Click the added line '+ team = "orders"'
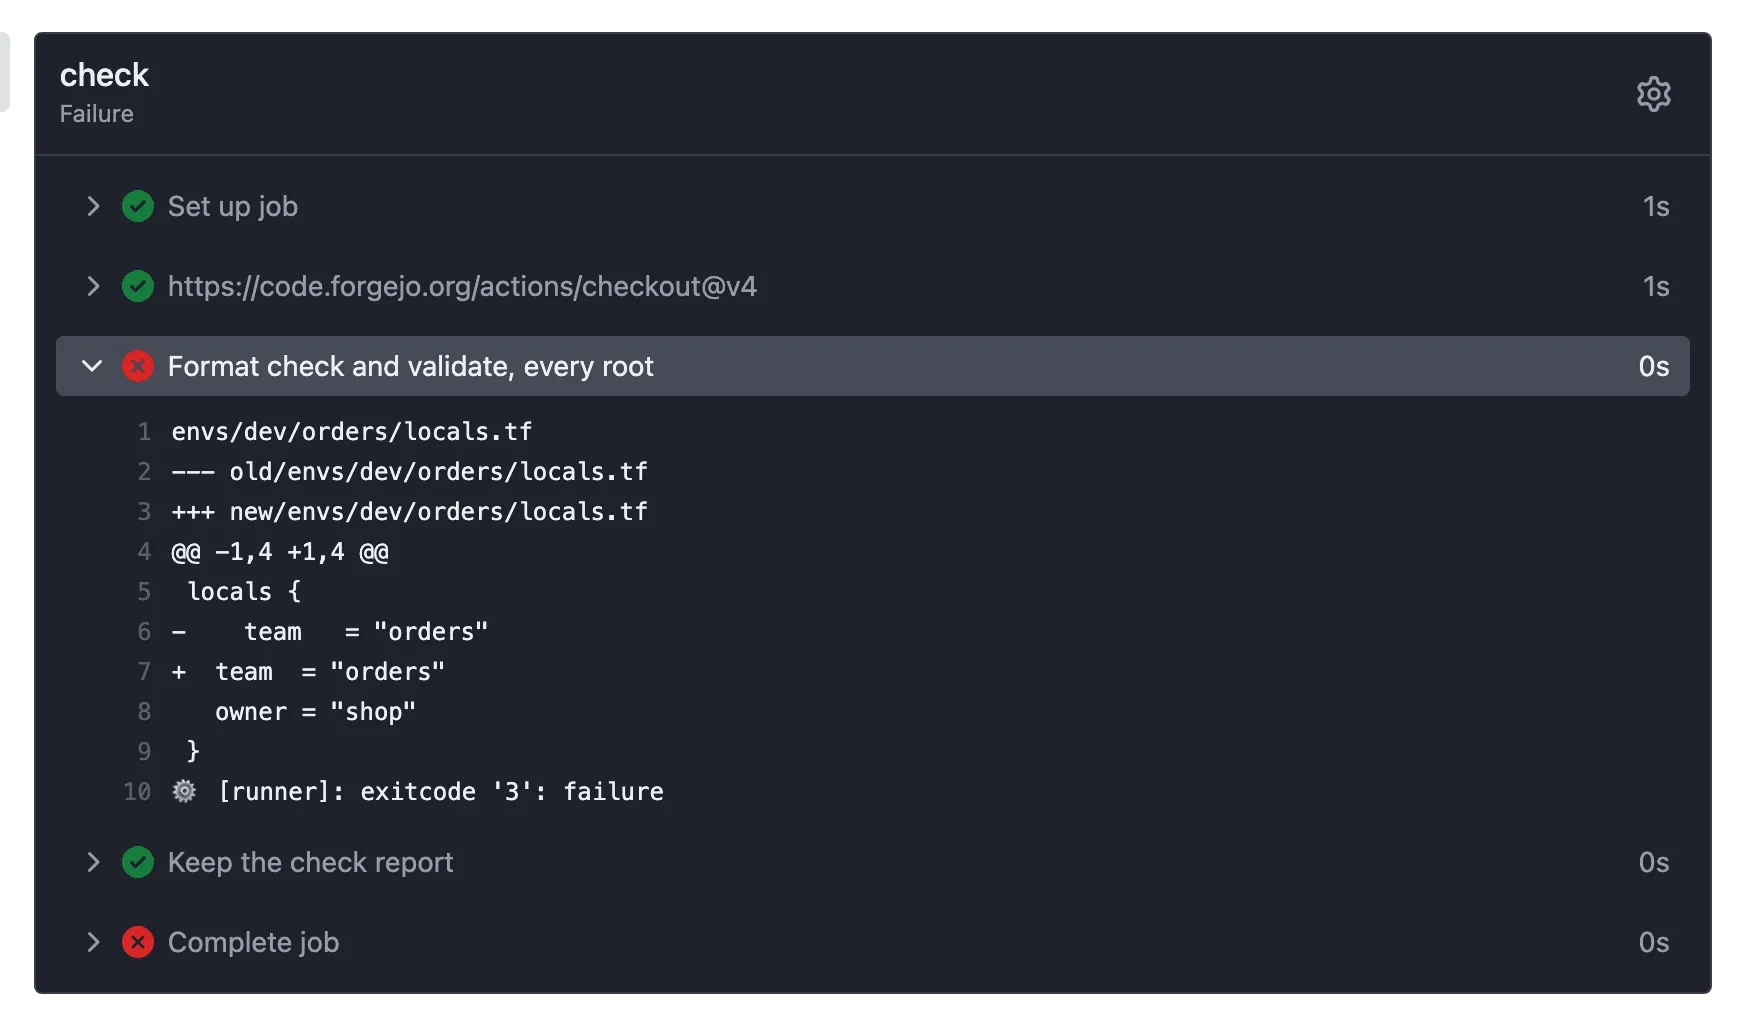Image resolution: width=1744 pixels, height=1028 pixels. tap(308, 671)
